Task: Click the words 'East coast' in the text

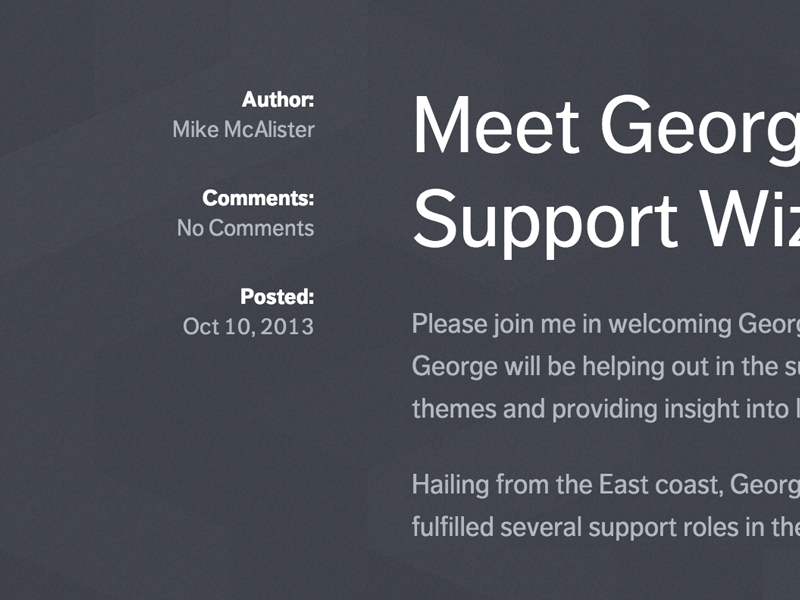Action: coord(661,485)
